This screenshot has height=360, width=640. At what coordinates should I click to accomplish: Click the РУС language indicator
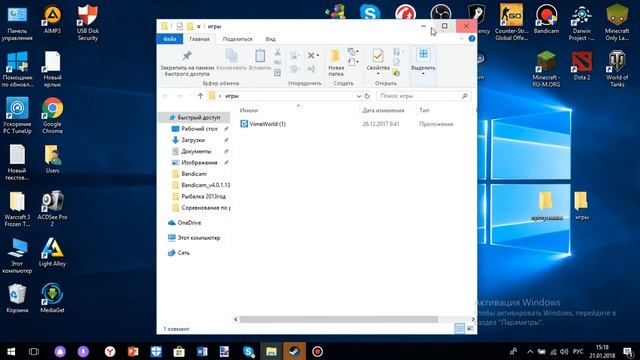pos(578,351)
